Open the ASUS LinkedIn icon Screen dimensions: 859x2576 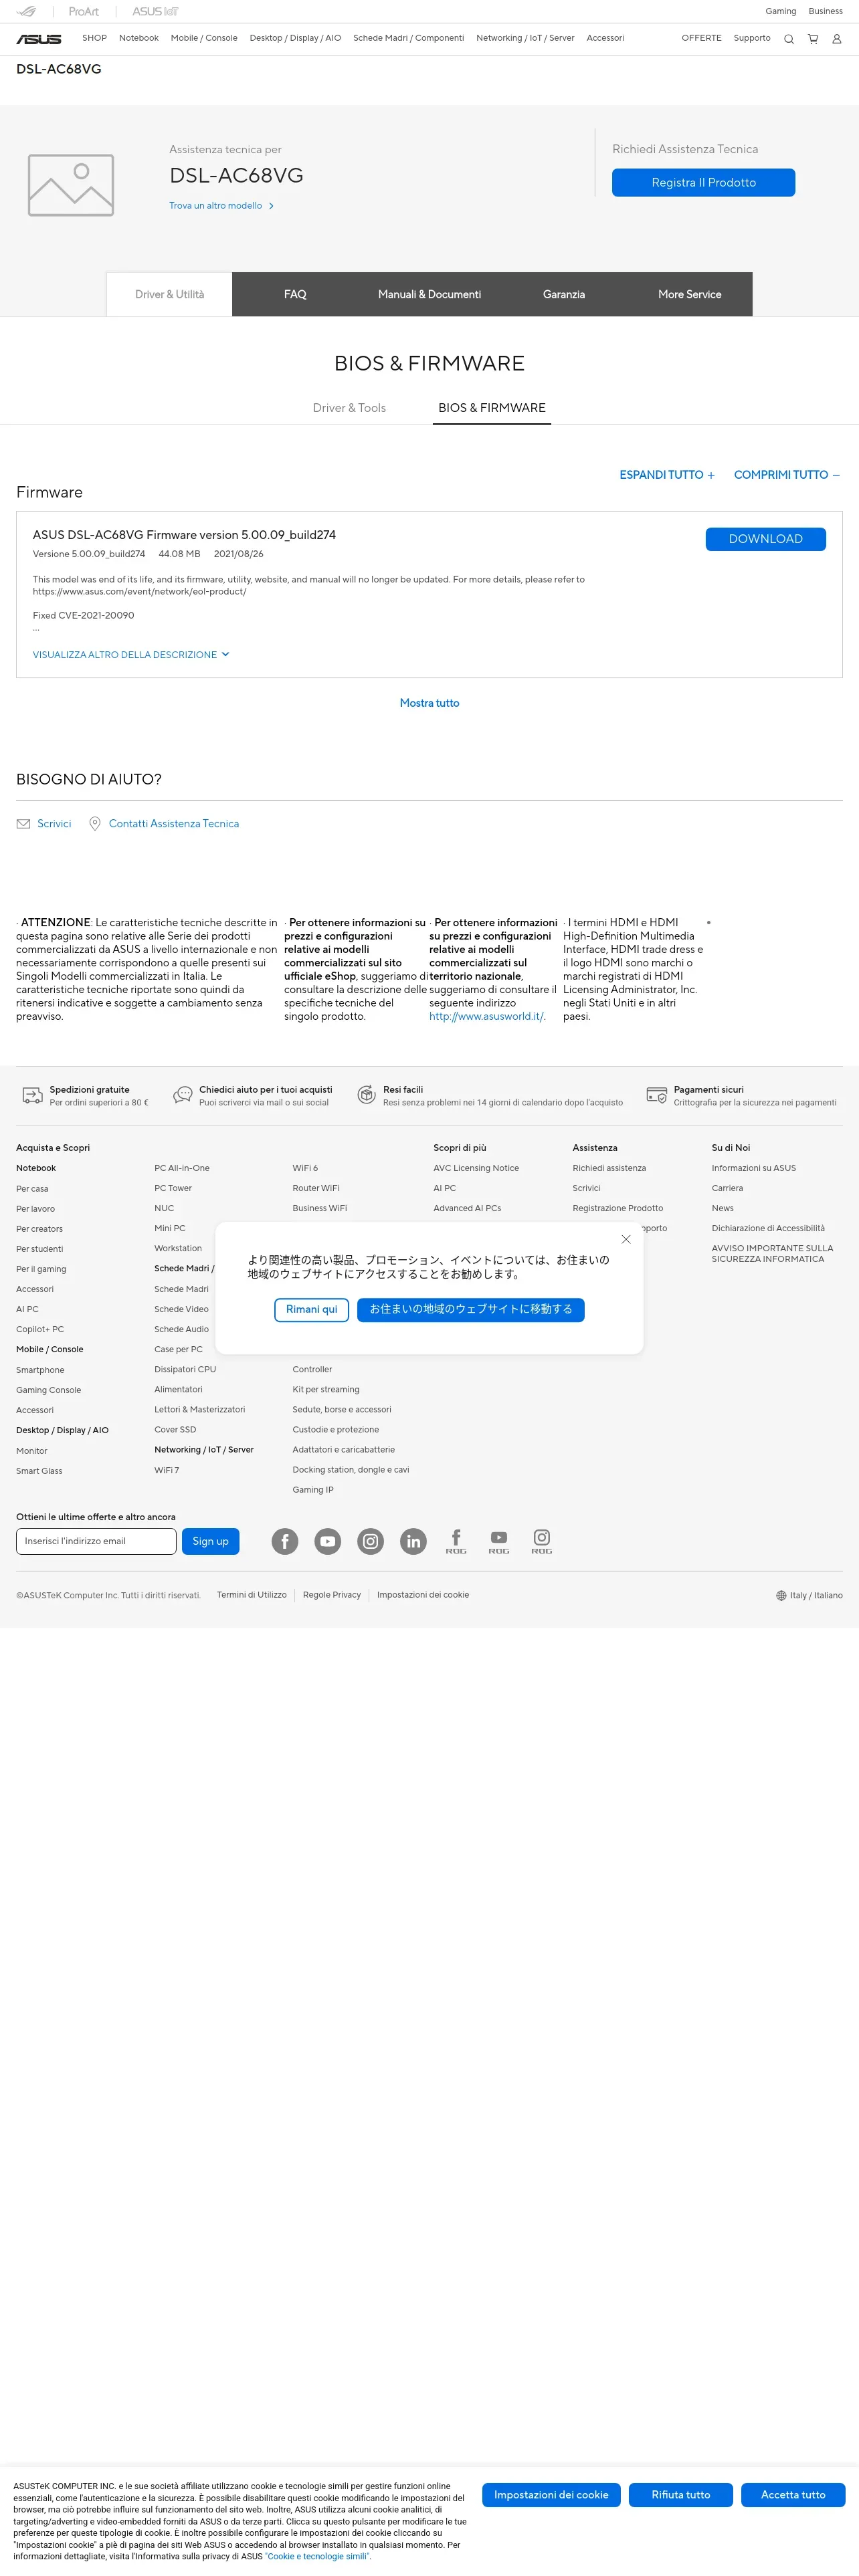click(414, 1541)
